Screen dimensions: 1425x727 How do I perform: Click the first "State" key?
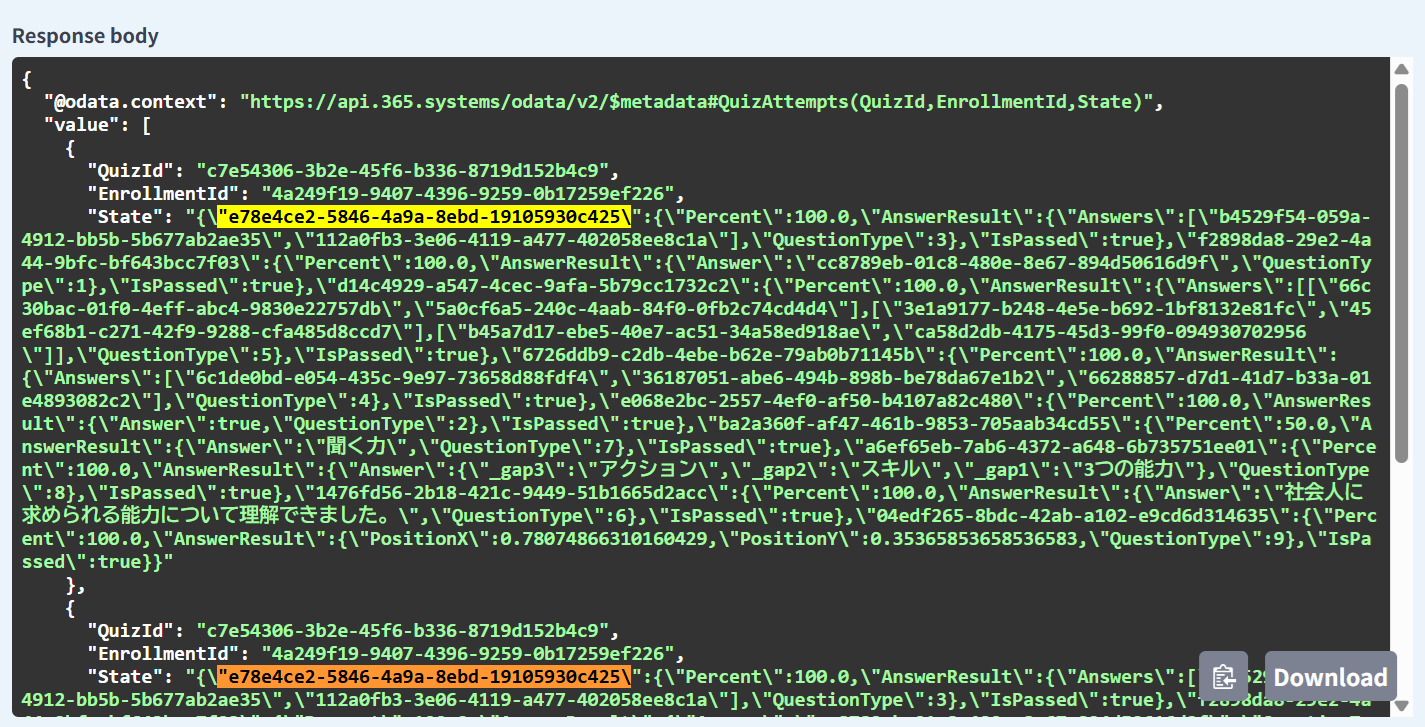coord(124,216)
